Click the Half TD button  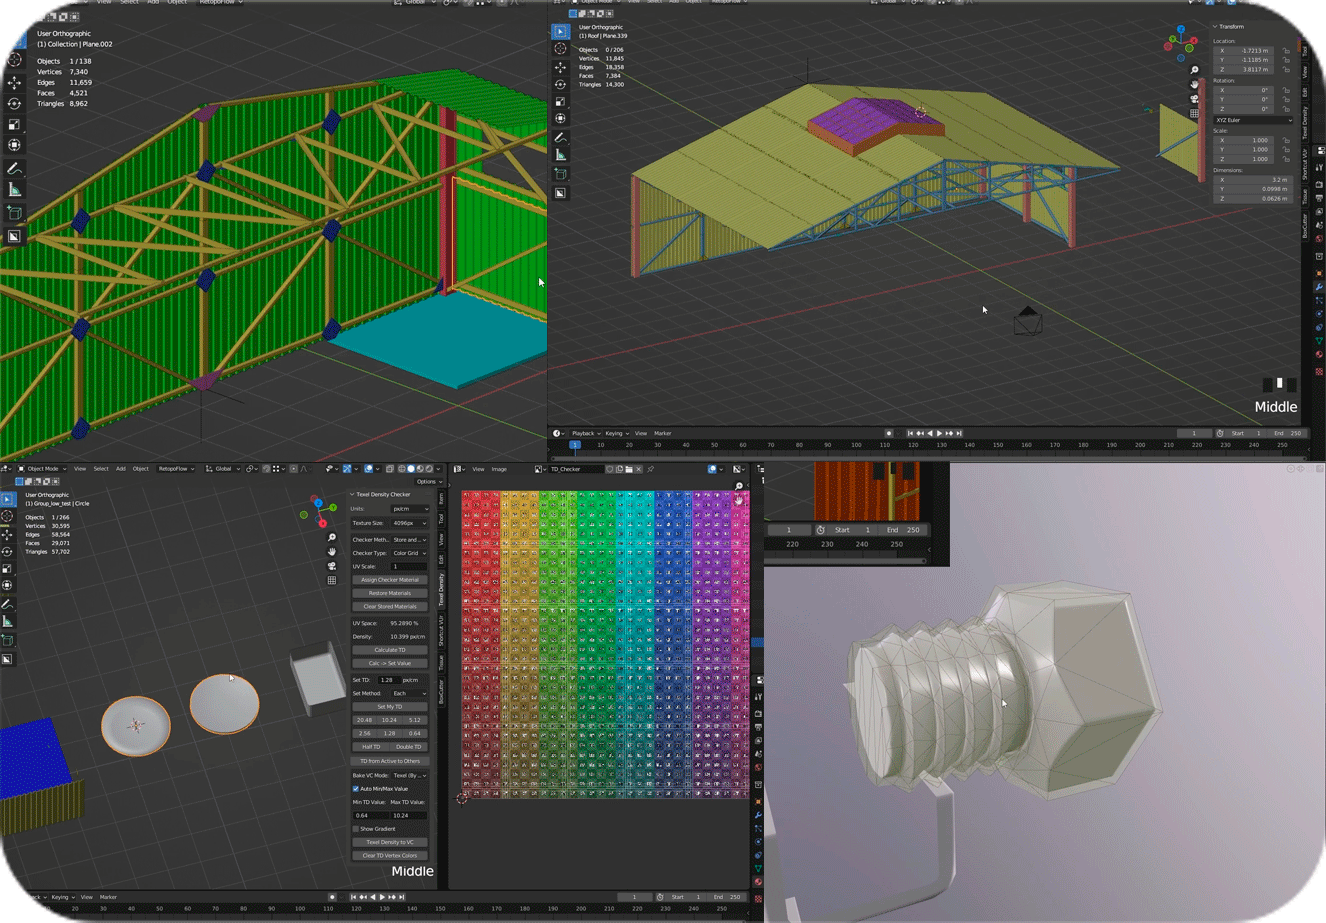point(371,747)
